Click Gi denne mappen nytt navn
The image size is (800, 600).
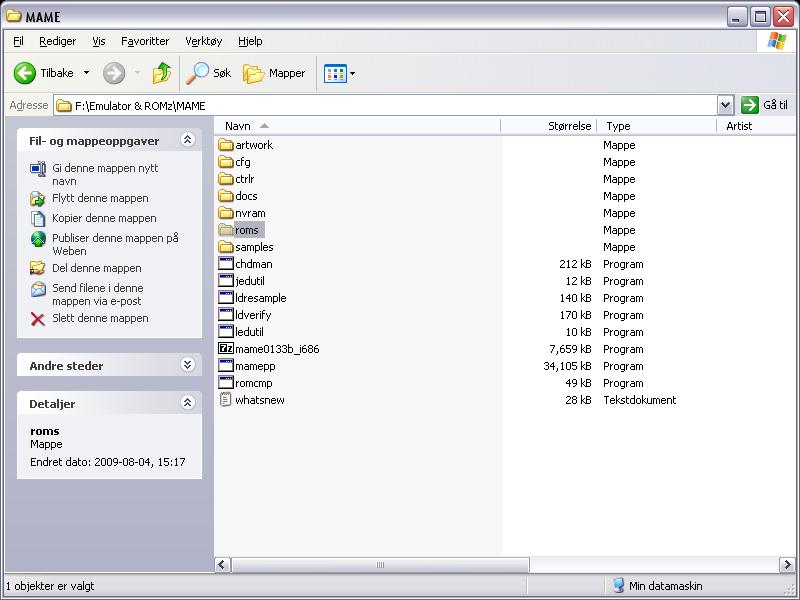tap(105, 174)
